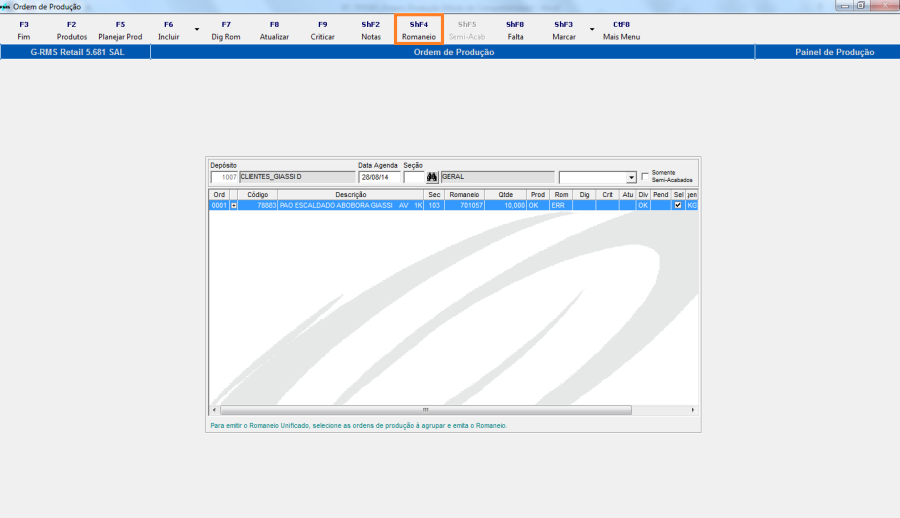This screenshot has width=900, height=518.
Task: Click the KG unit cell in row 0001
Action: 692,205
